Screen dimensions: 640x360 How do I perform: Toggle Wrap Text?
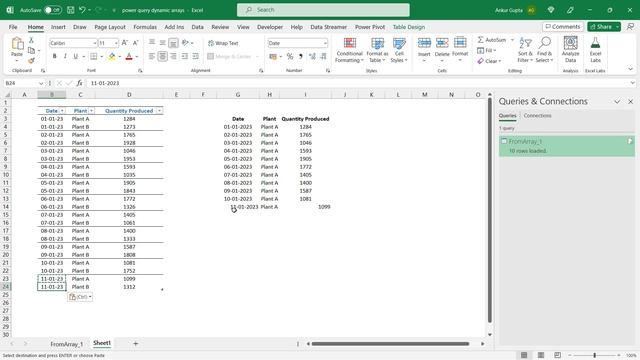click(223, 43)
